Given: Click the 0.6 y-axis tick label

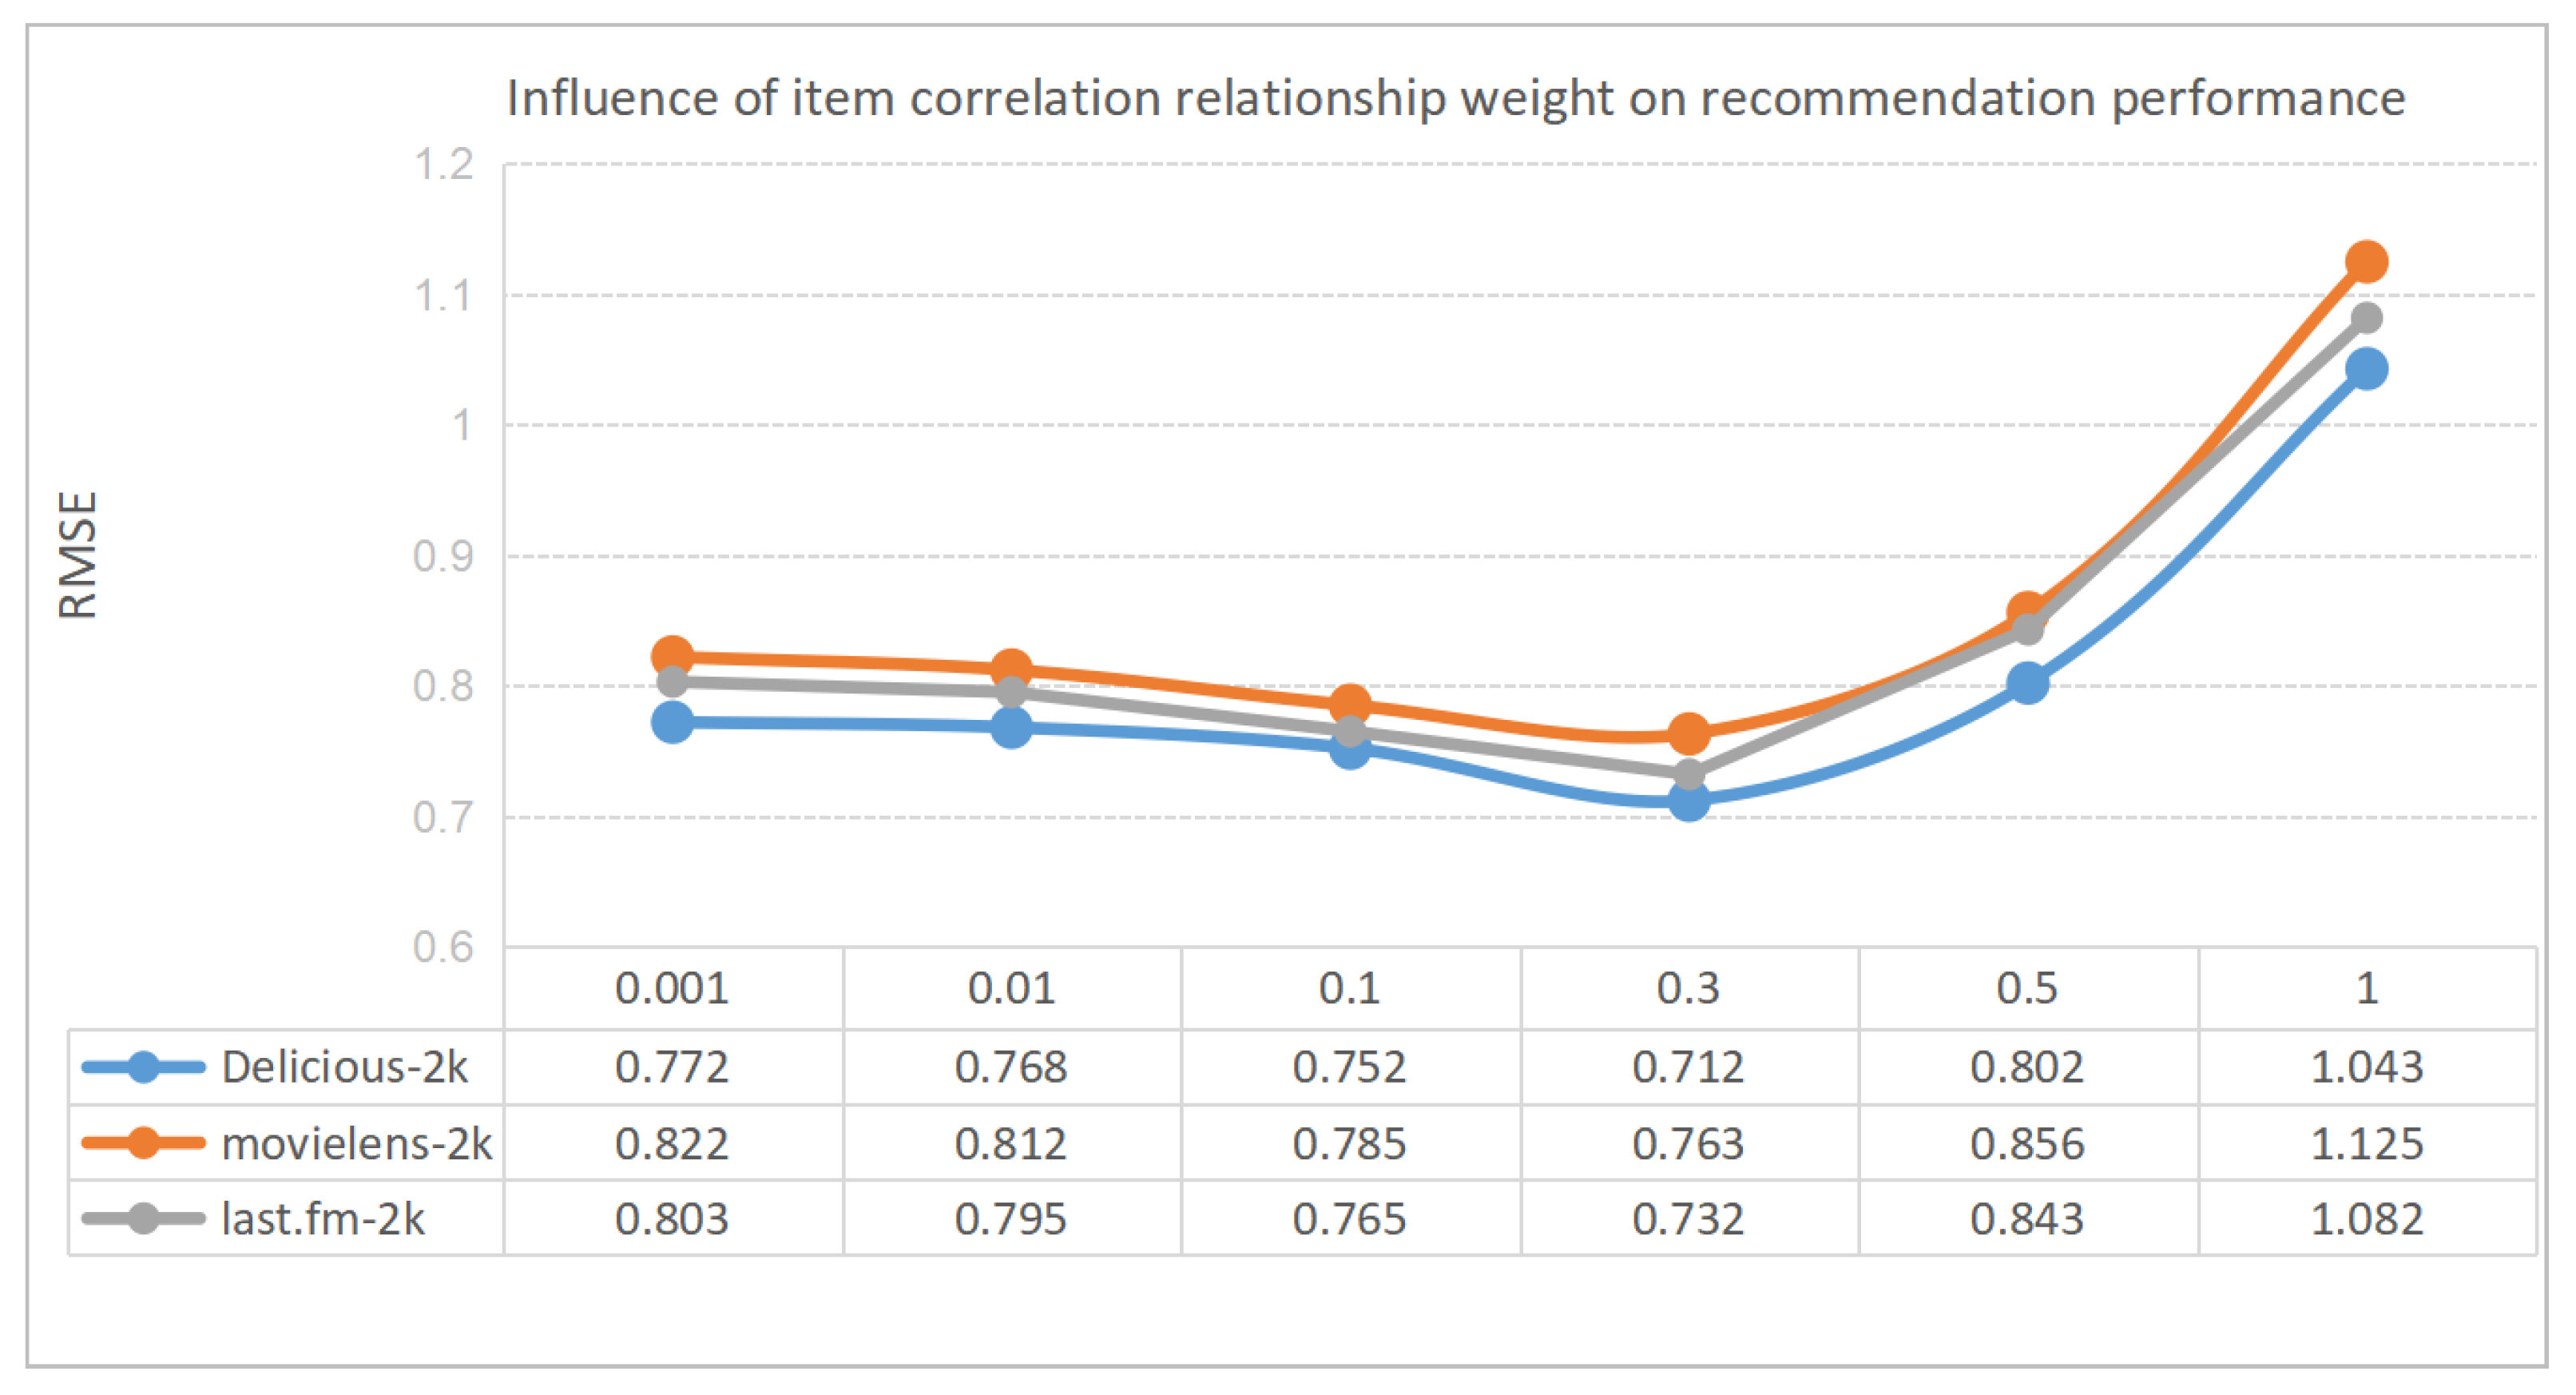Looking at the screenshot, I should click(x=443, y=947).
